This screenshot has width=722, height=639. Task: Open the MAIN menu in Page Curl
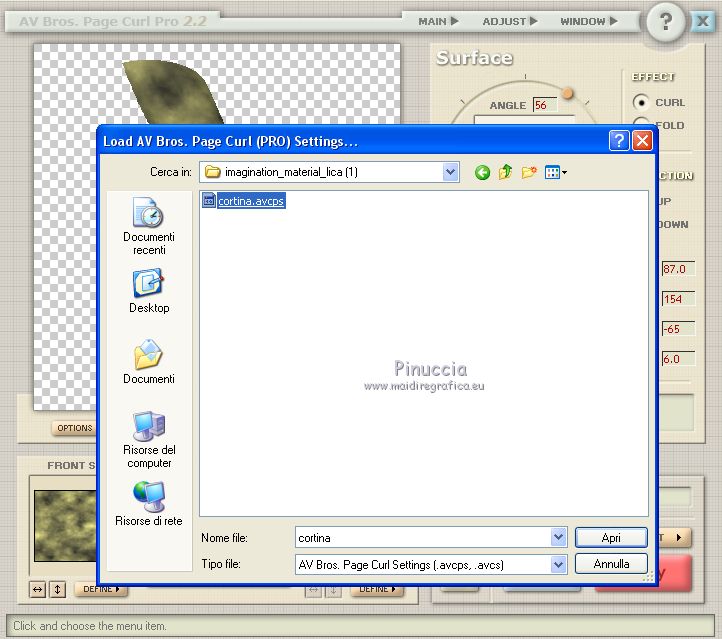(438, 21)
